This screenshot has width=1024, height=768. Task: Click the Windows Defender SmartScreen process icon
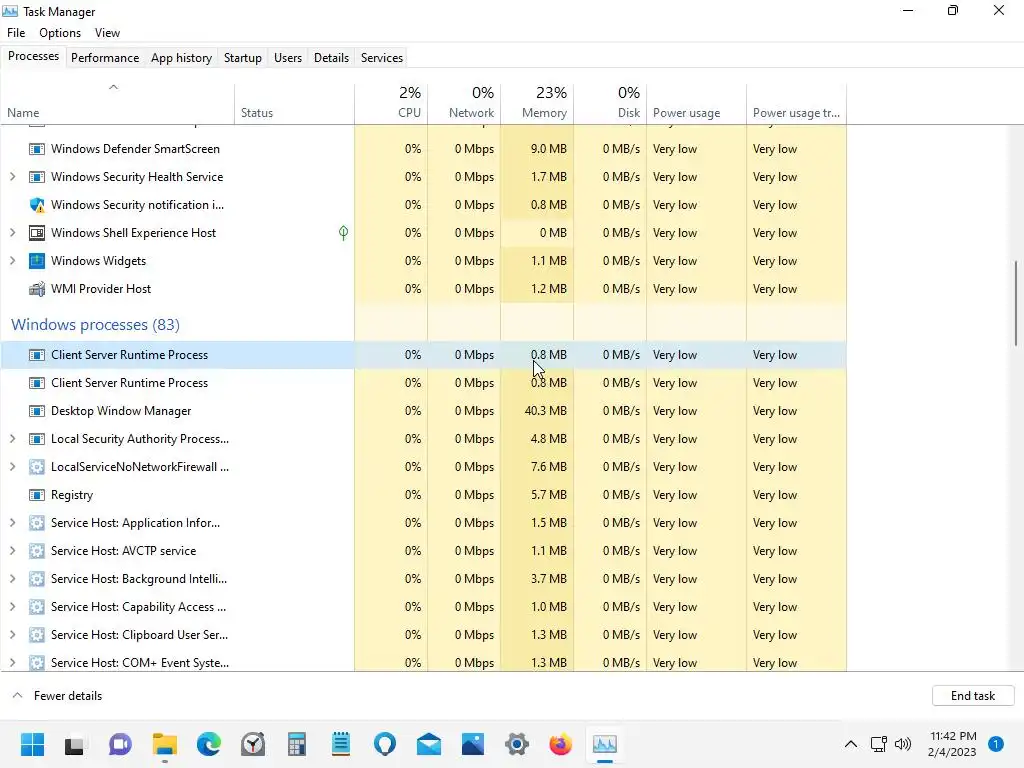tap(37, 149)
